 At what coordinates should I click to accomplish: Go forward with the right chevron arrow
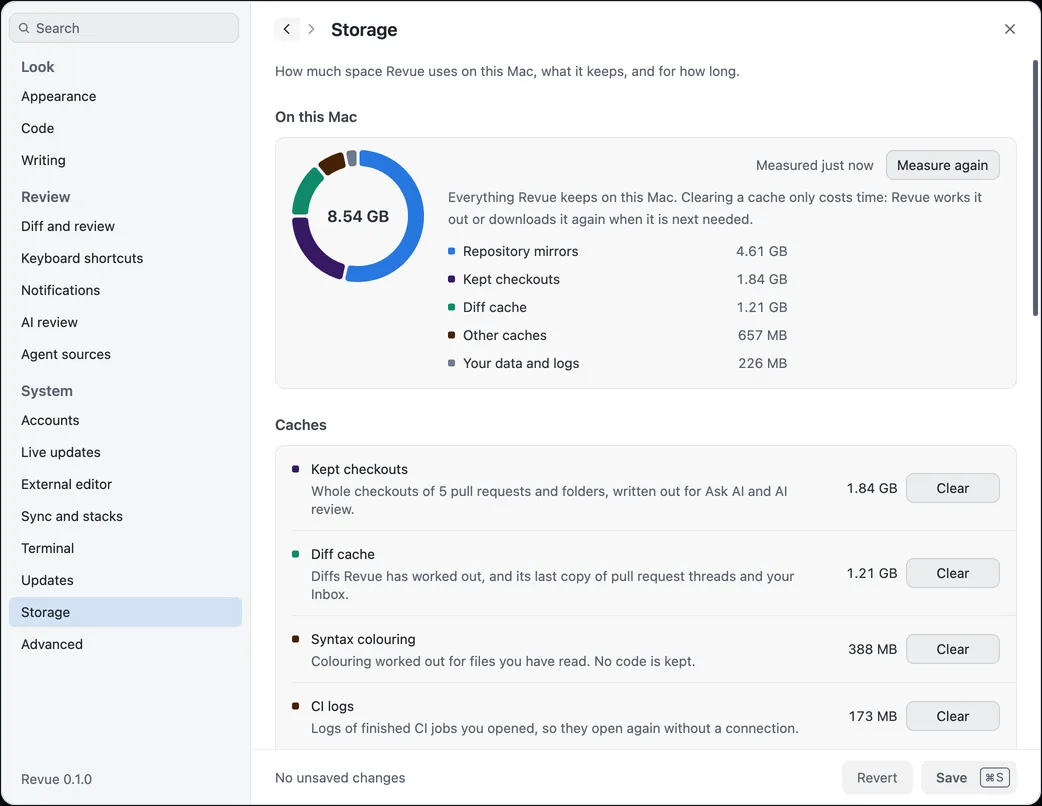[311, 29]
